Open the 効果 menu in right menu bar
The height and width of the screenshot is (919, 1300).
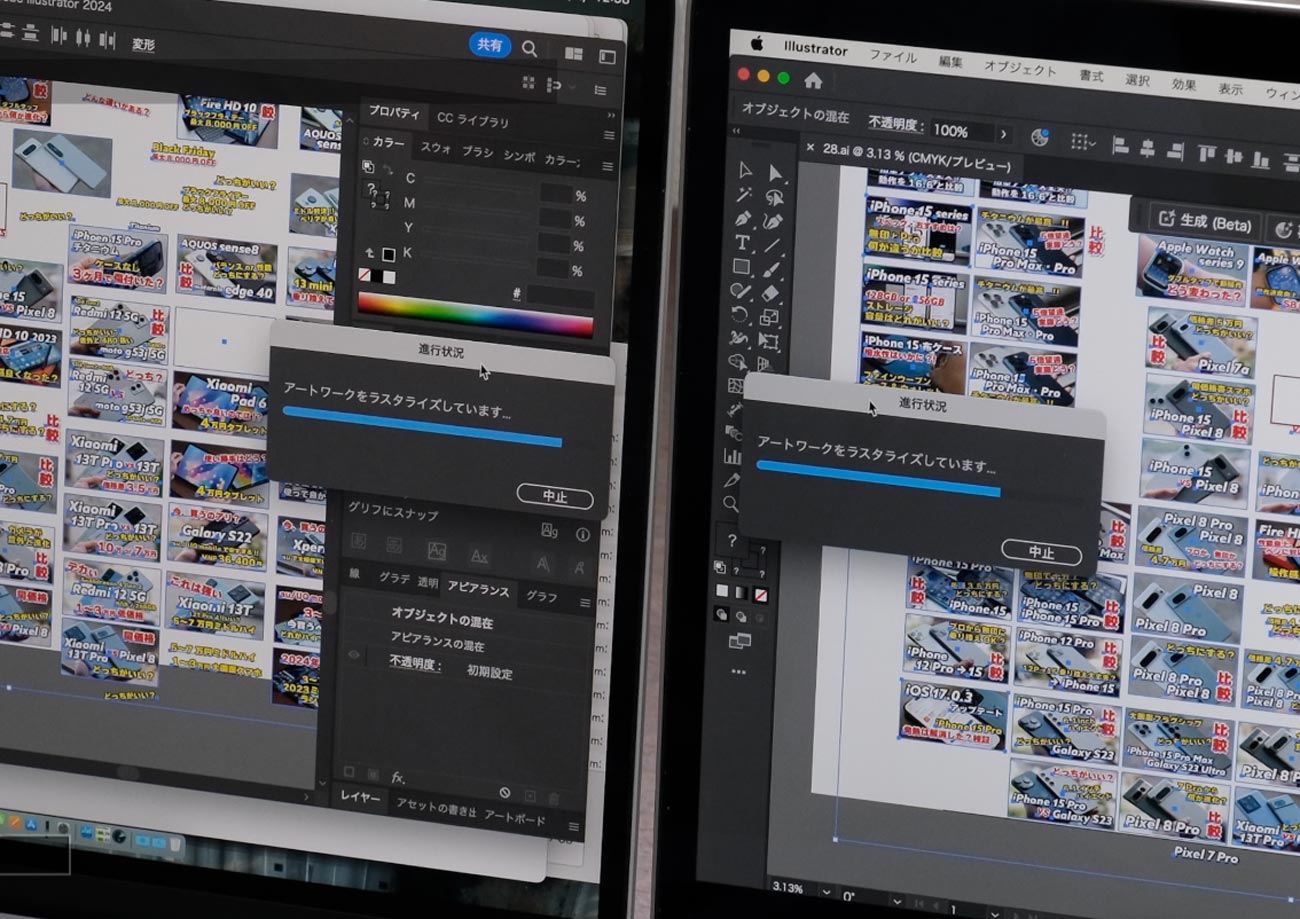(x=1184, y=84)
